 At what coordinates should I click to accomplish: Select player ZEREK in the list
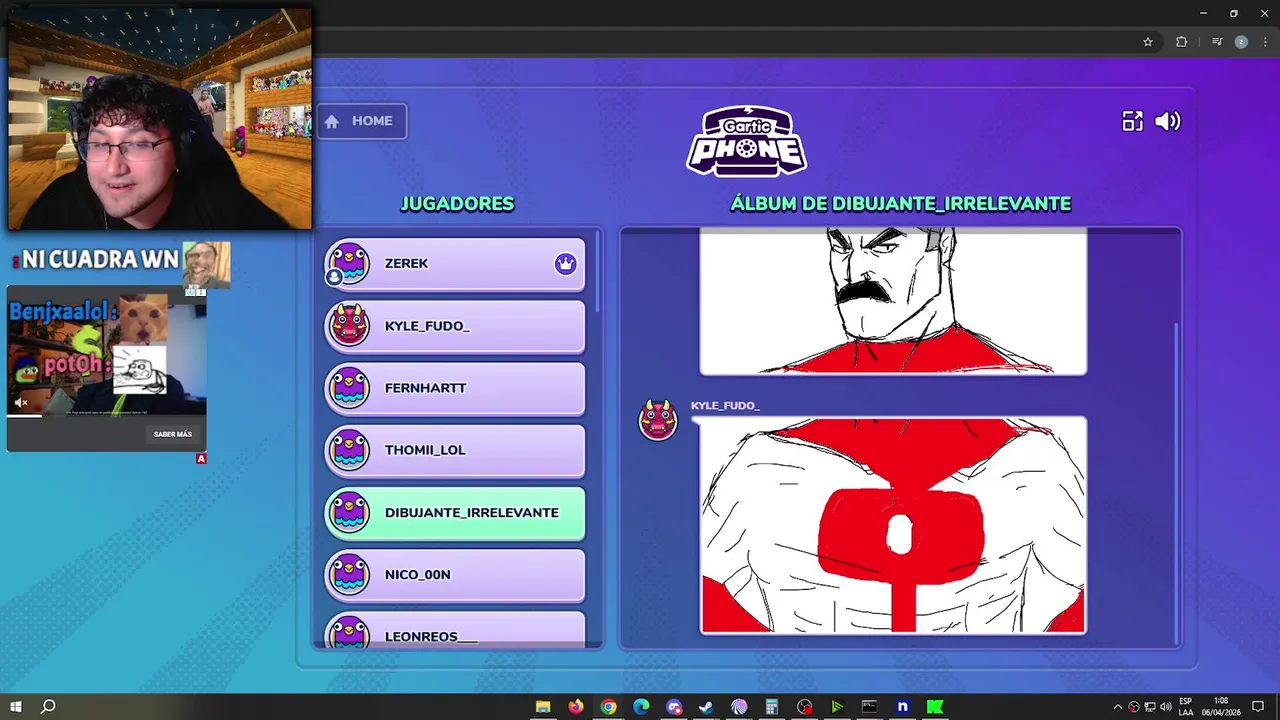pyautogui.click(x=455, y=264)
